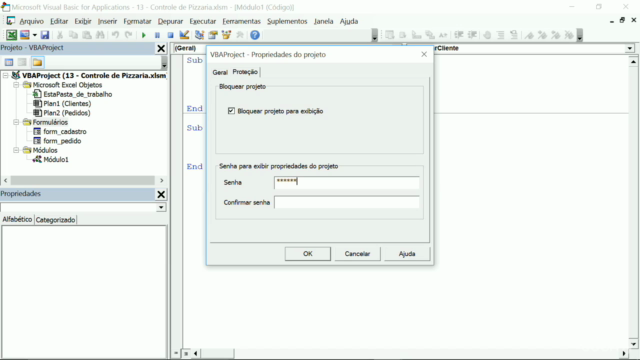Switch to Categorizado properties tab
This screenshot has width=640, height=360.
coord(56,220)
